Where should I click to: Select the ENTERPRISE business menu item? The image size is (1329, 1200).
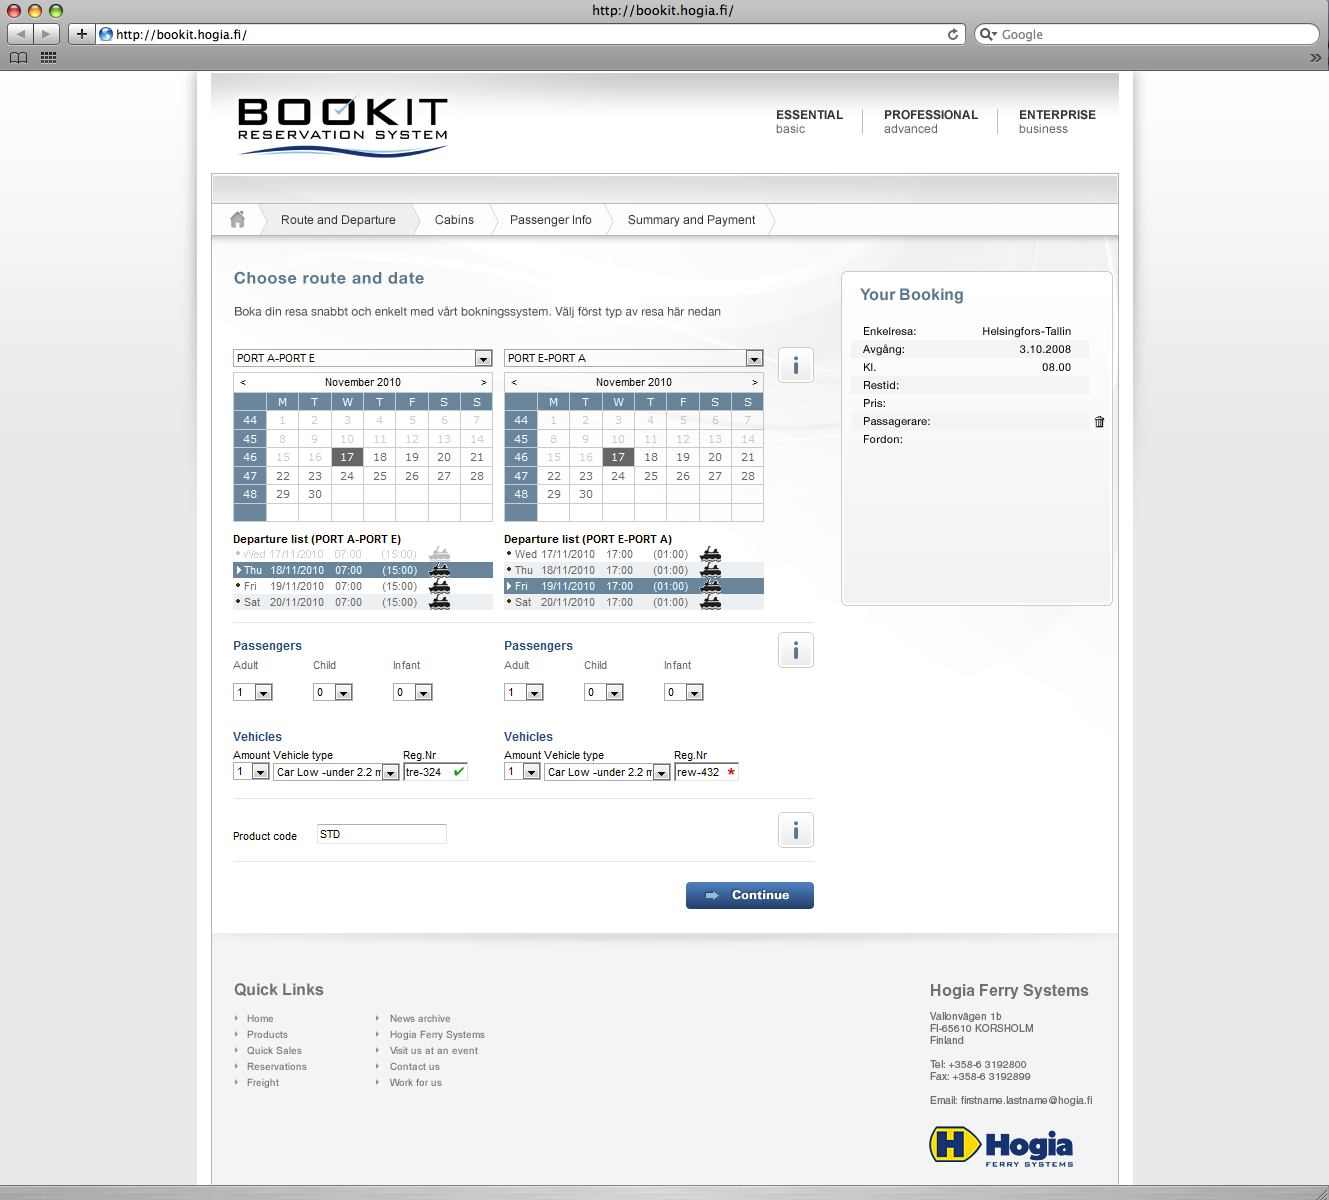[x=1057, y=121]
